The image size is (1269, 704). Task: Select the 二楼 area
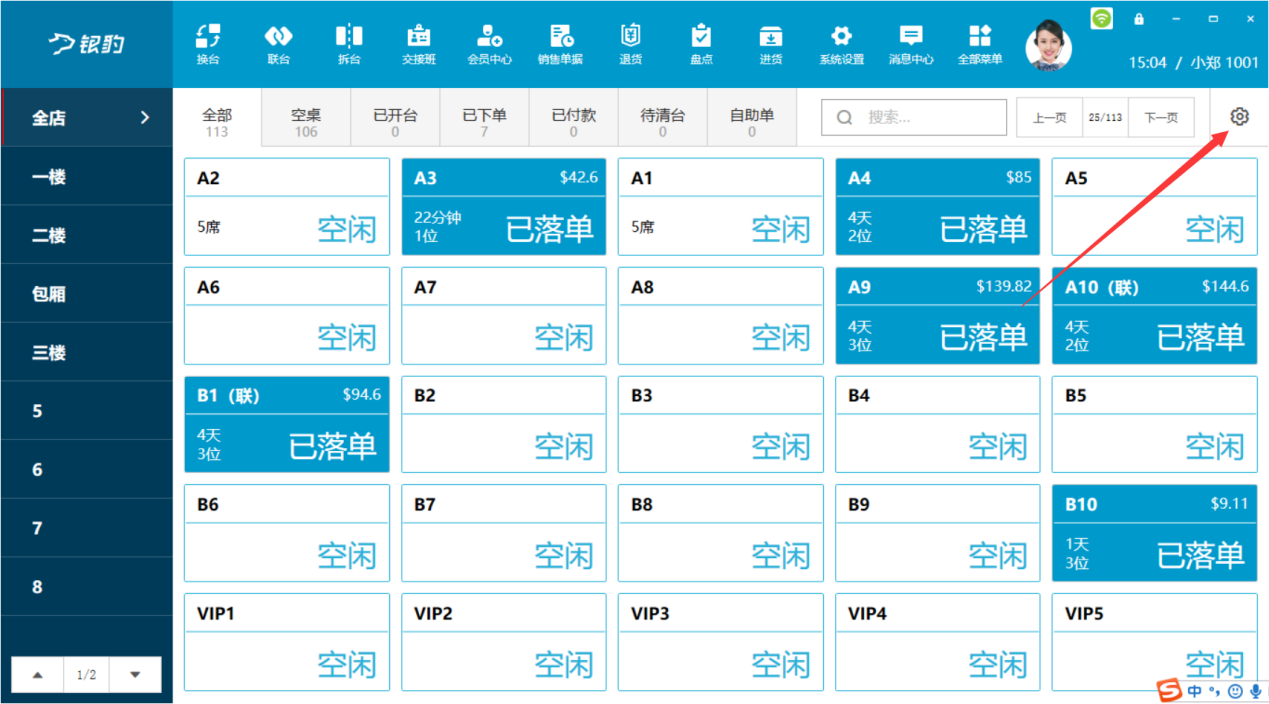point(87,235)
